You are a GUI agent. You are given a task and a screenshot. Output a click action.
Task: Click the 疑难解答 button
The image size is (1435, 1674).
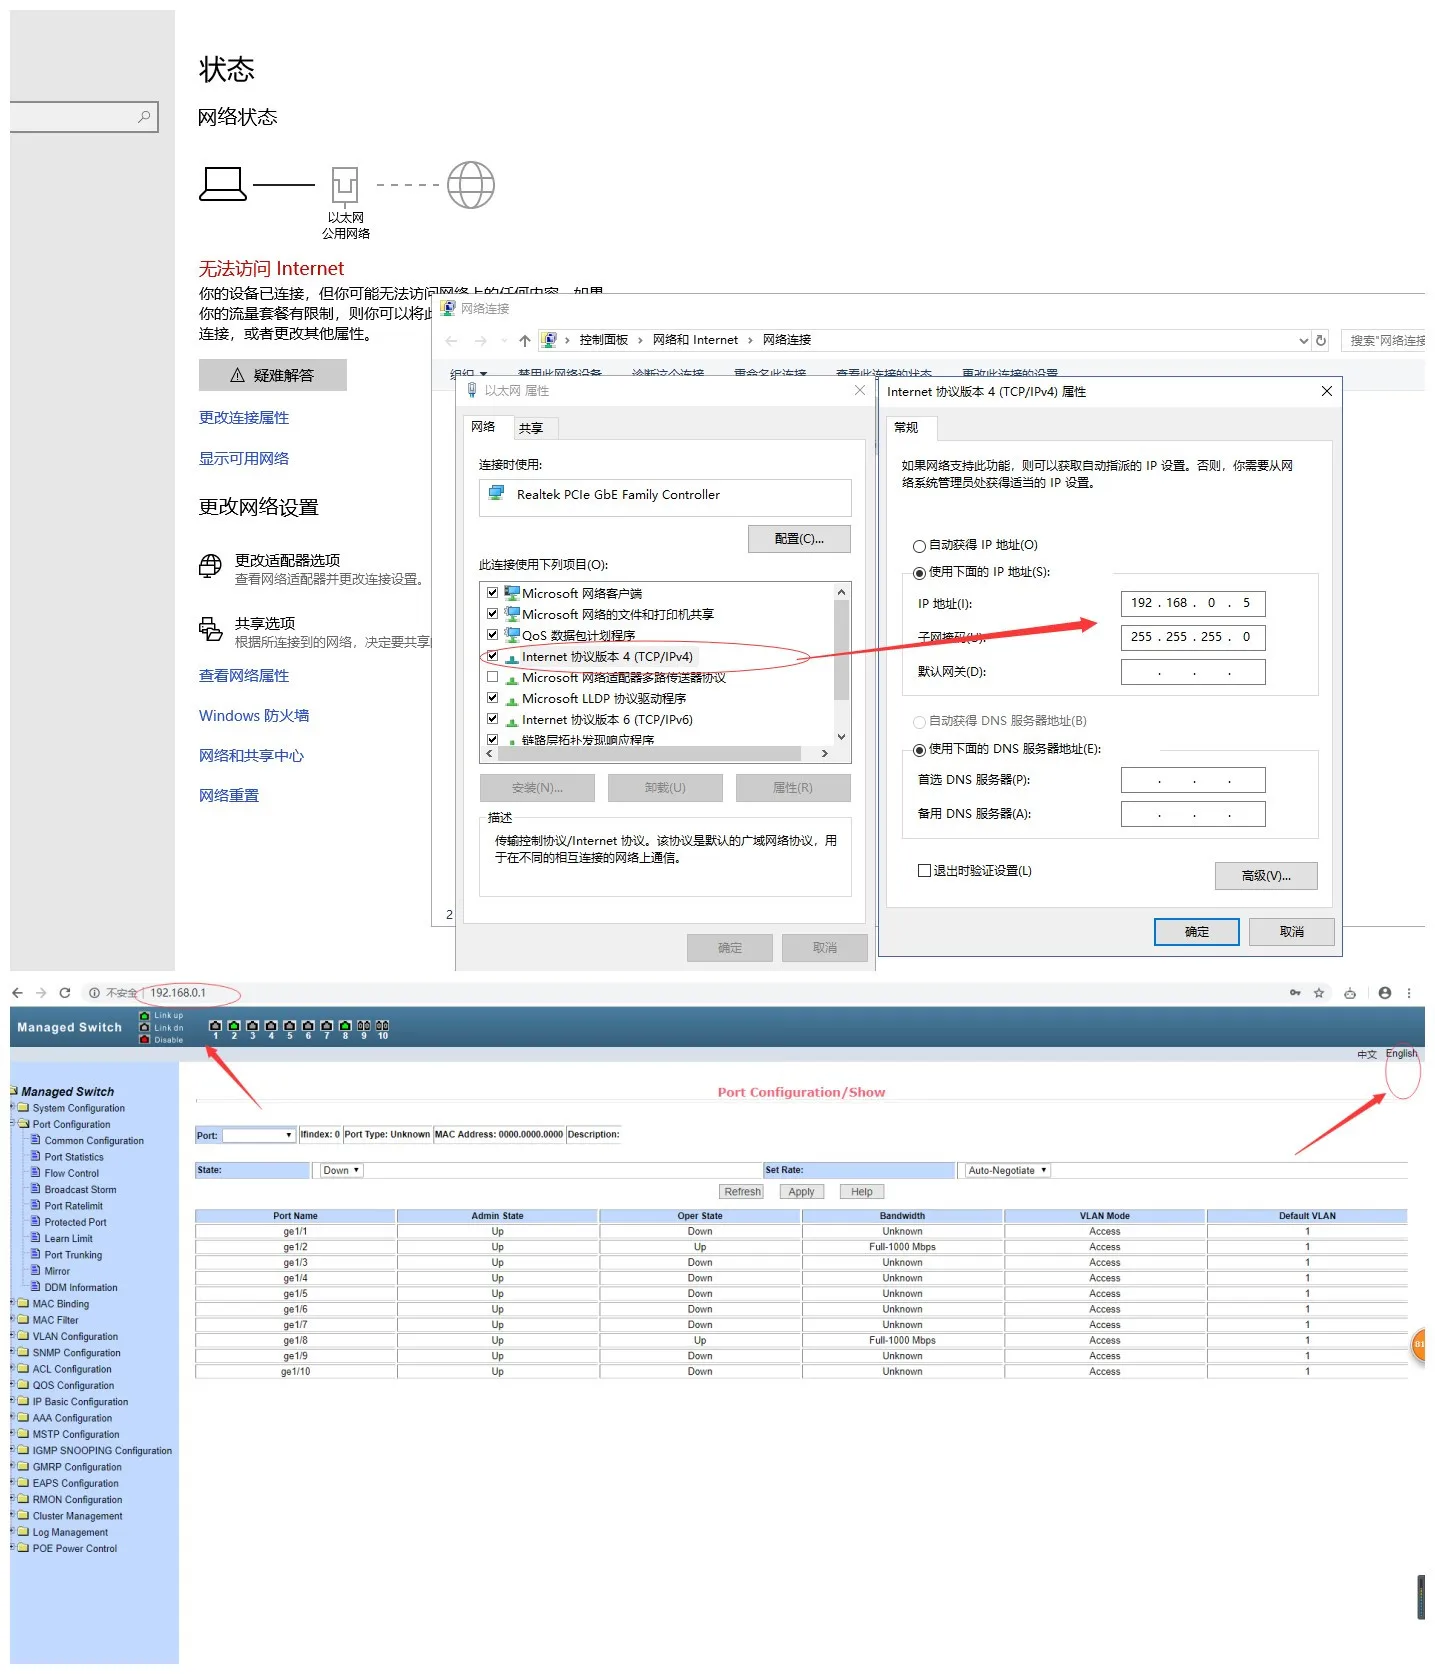(x=272, y=375)
